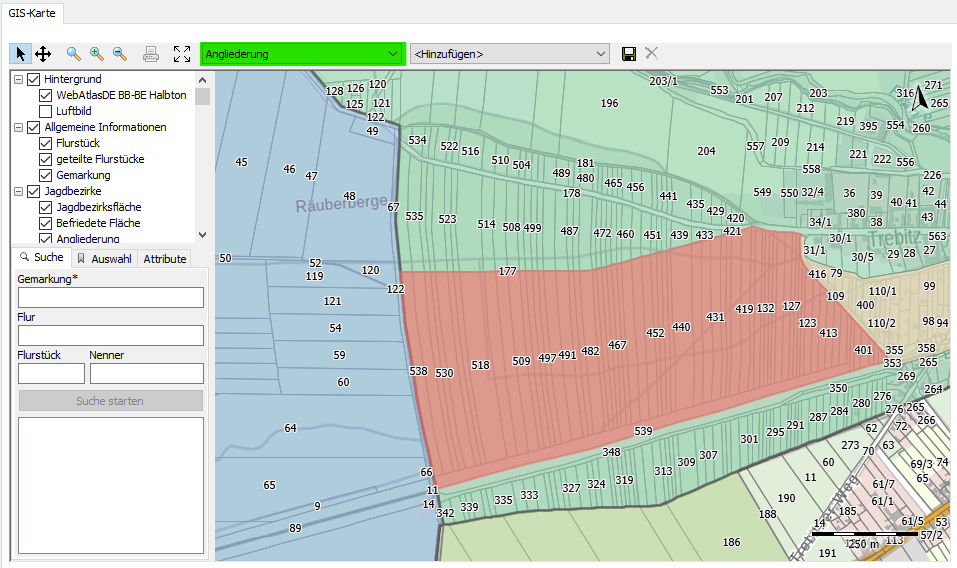The width and height of the screenshot is (957, 568).
Task: Click the plain magnifier zoom tool
Action: 74,54
